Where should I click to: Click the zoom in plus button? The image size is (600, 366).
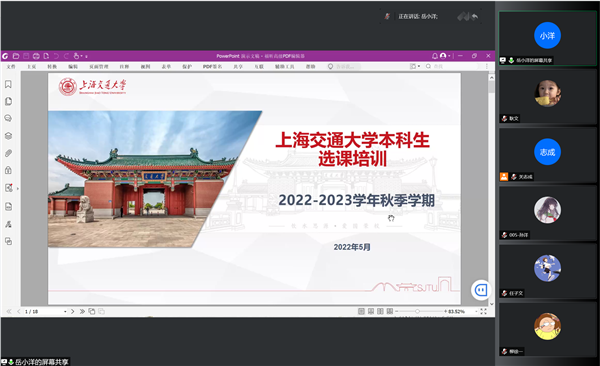[x=445, y=311]
